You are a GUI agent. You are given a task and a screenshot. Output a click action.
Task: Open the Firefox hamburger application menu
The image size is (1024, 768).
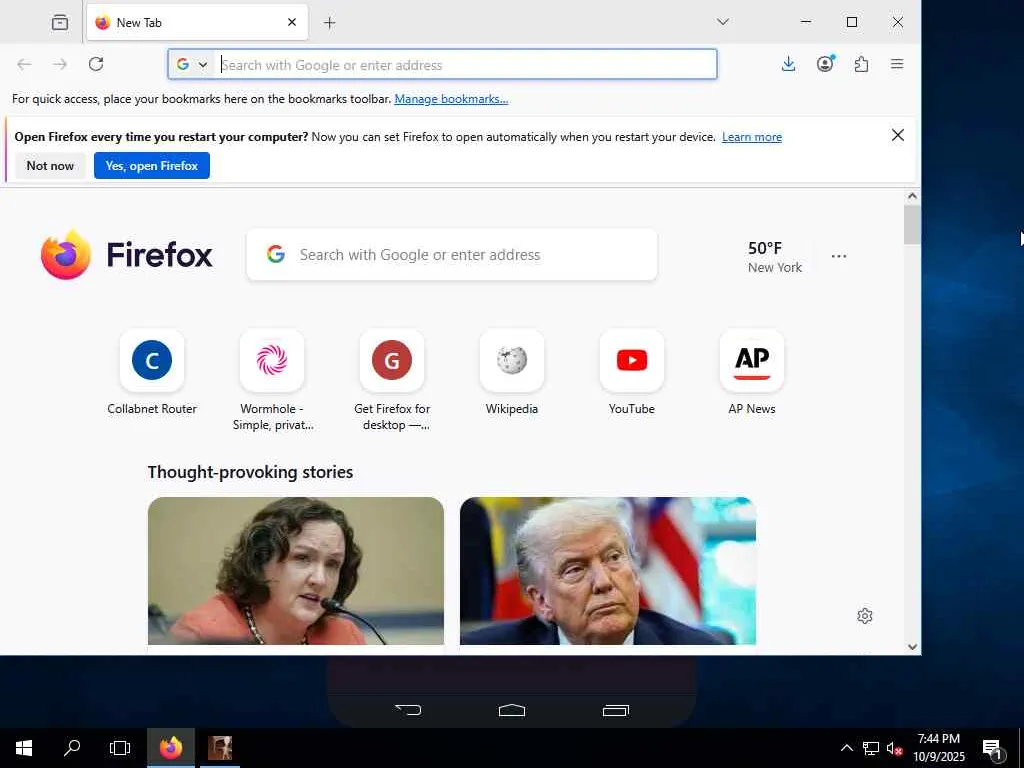897,64
